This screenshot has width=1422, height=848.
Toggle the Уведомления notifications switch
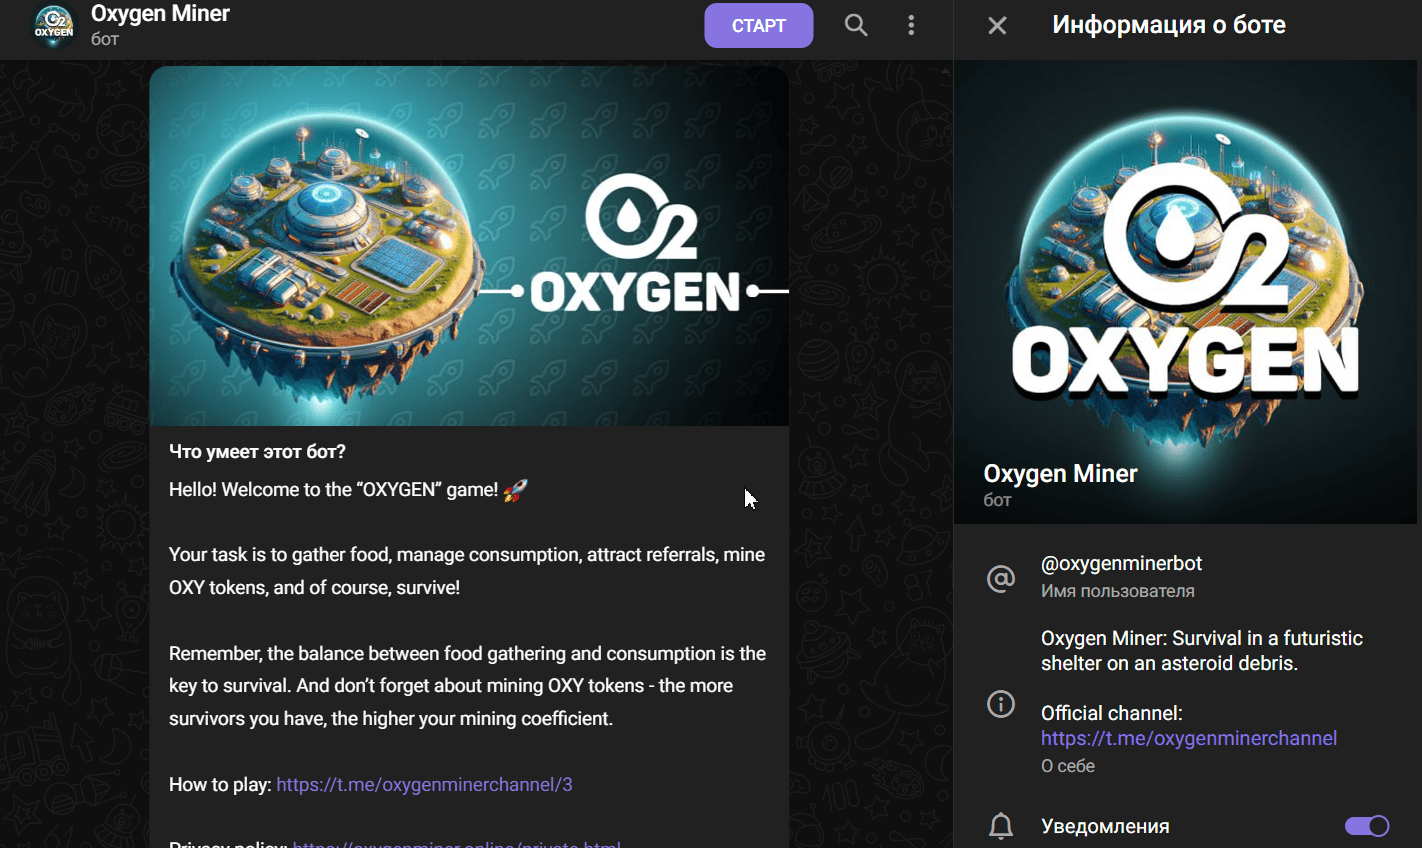pyautogui.click(x=1367, y=826)
